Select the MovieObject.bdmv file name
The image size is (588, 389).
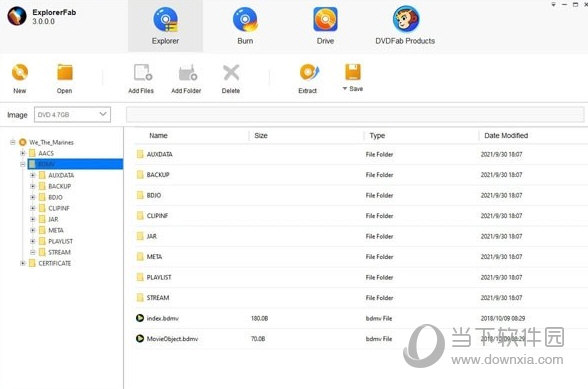tap(172, 339)
